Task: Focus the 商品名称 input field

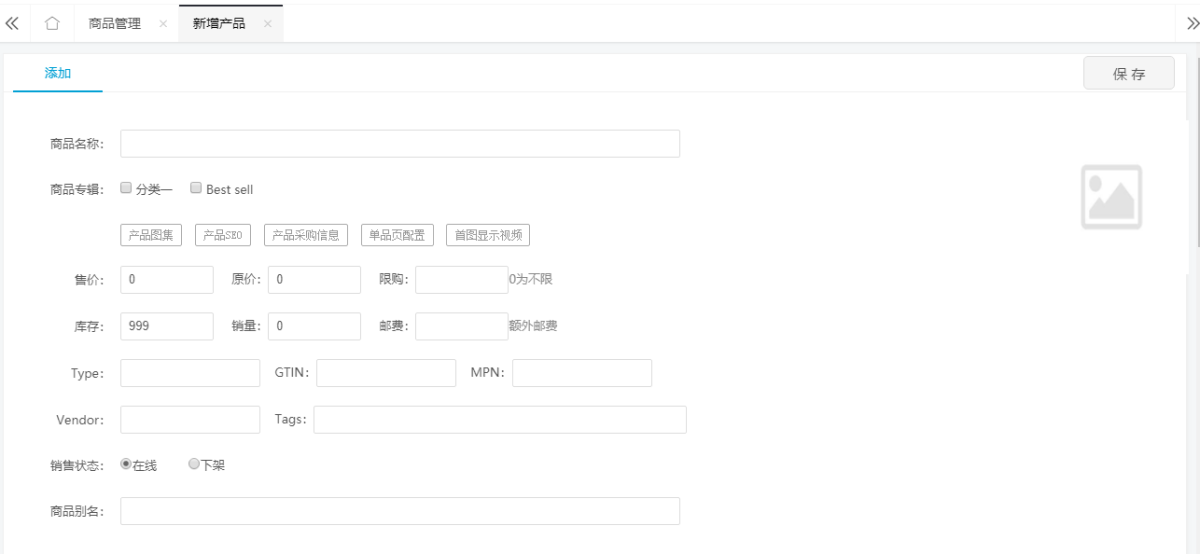Action: click(x=400, y=144)
